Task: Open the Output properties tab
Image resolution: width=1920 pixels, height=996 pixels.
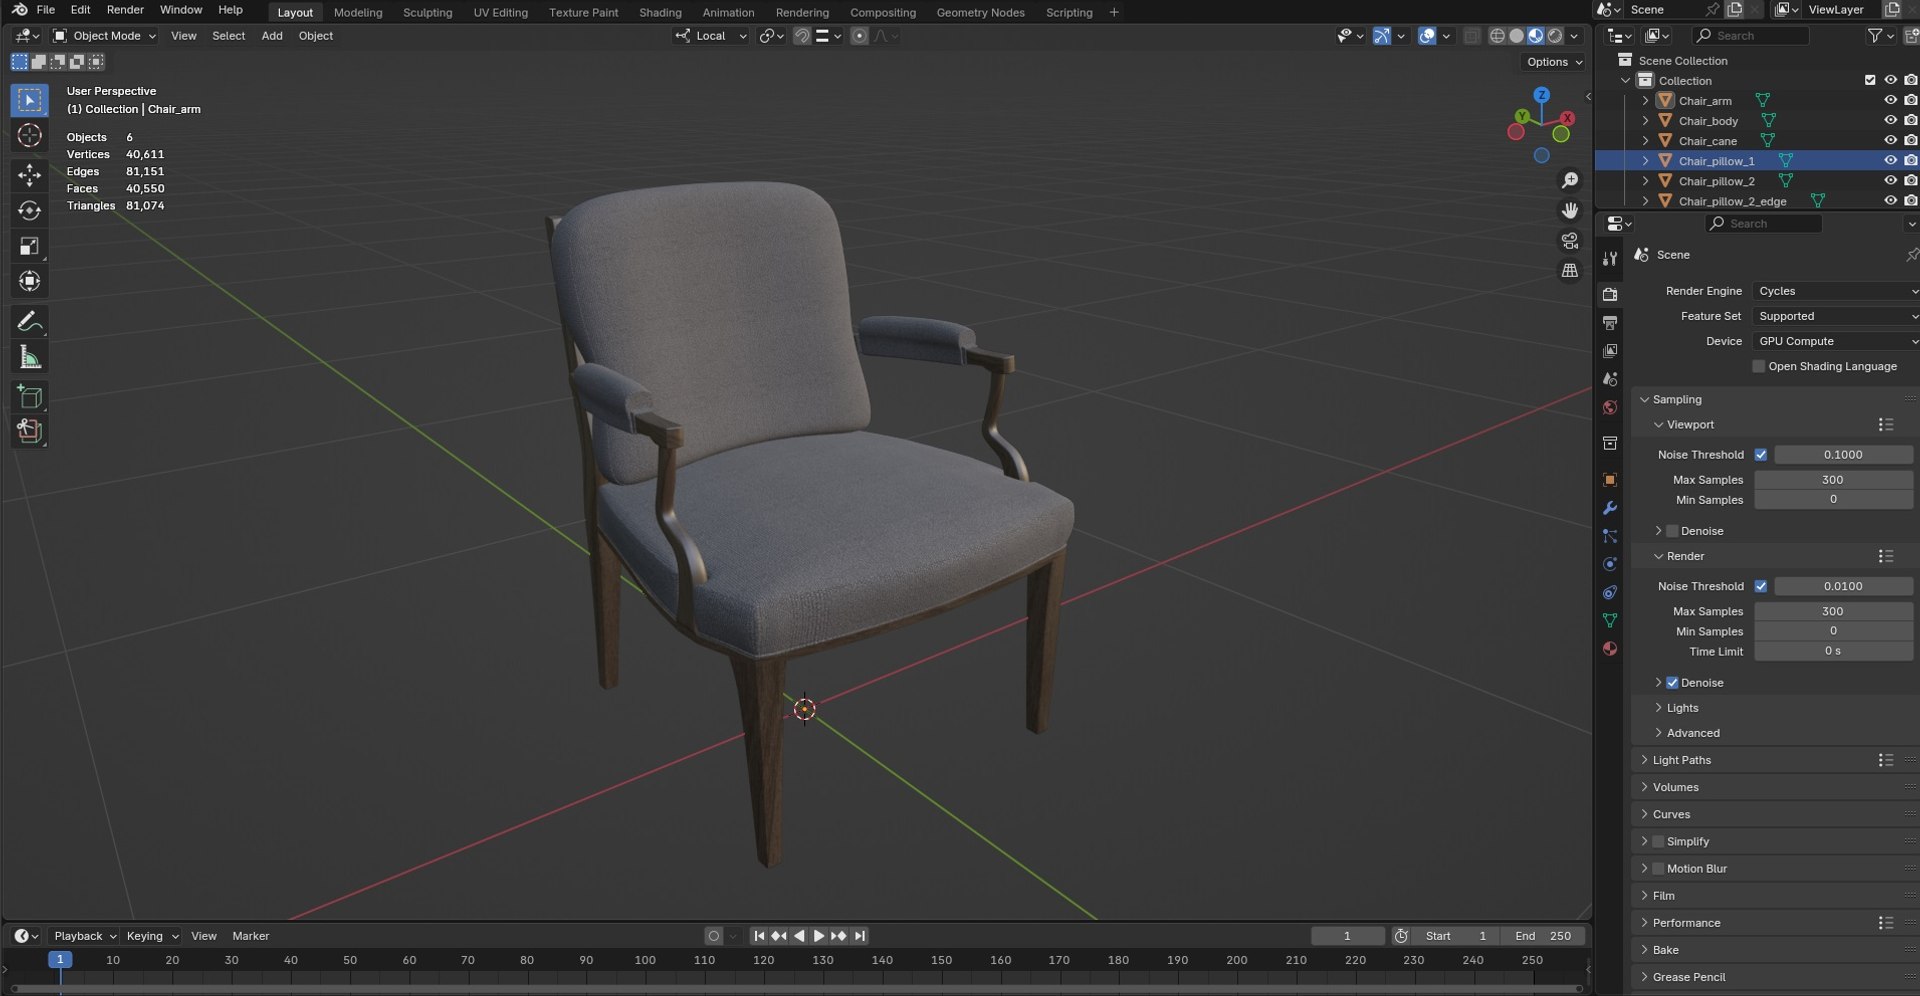Action: [x=1610, y=322]
